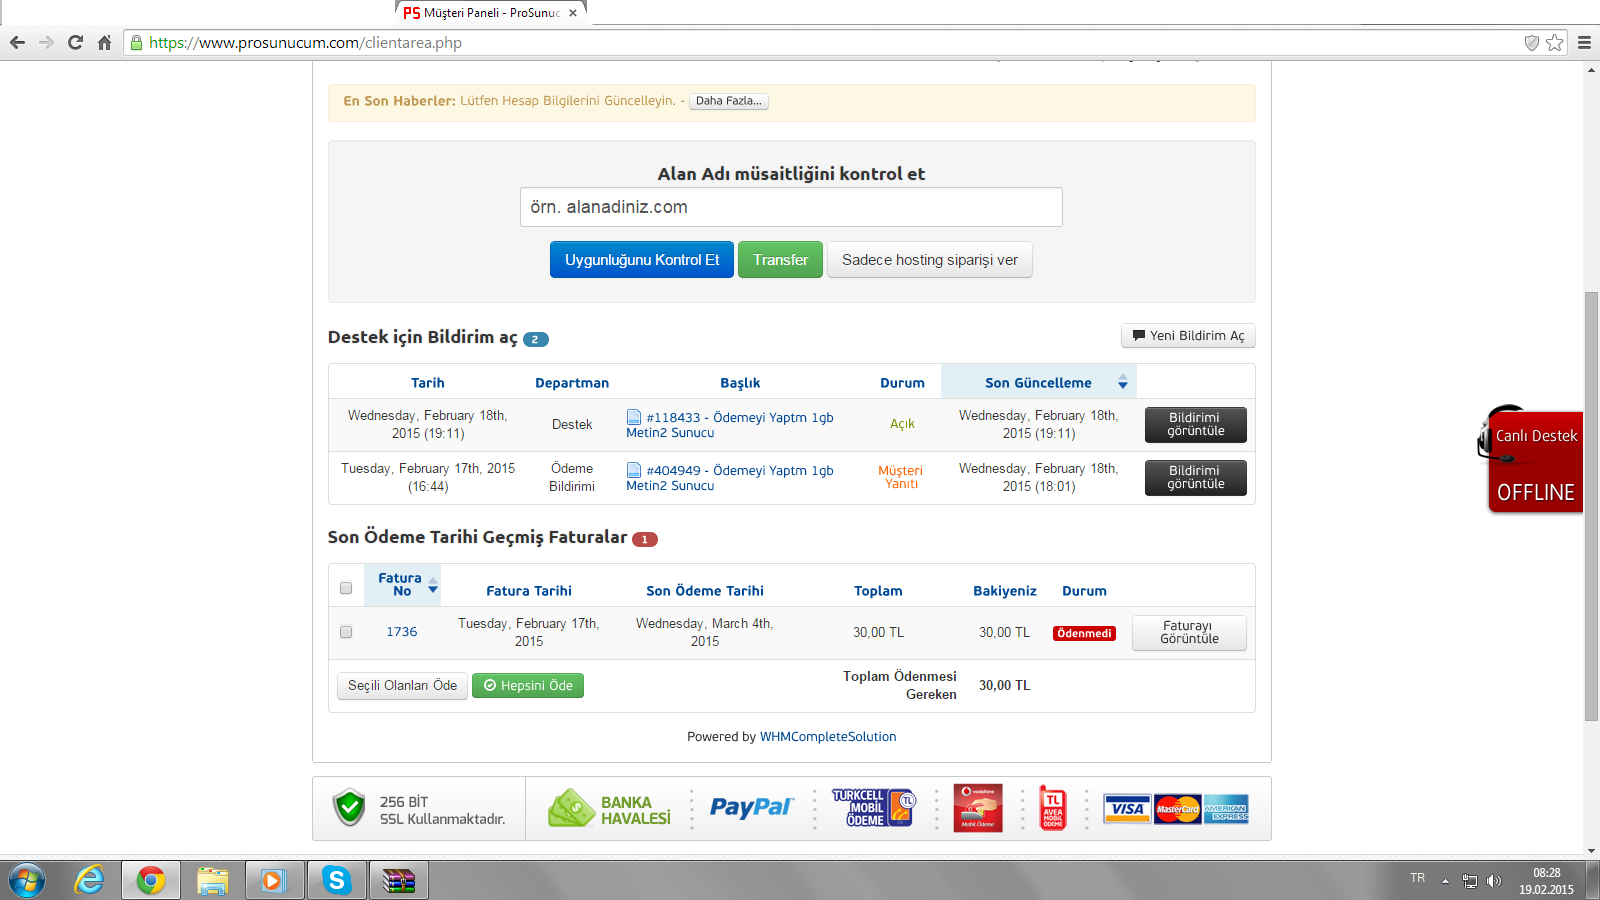Sort tickets by Başlık header

click(x=740, y=383)
